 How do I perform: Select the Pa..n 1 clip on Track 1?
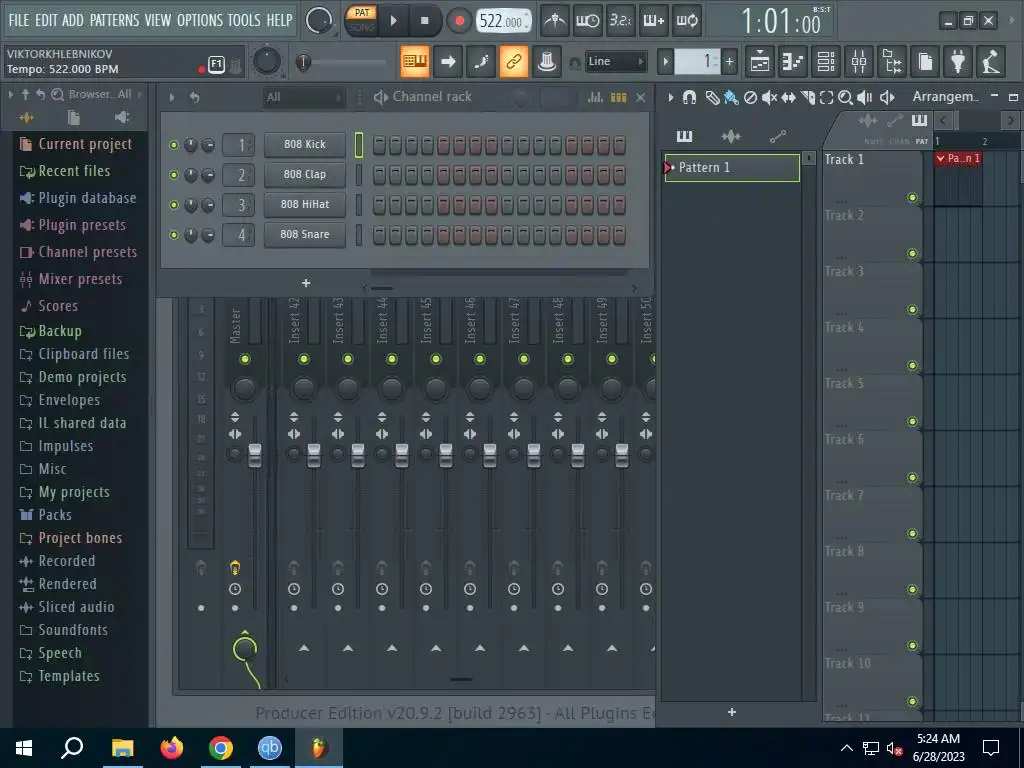(957, 159)
